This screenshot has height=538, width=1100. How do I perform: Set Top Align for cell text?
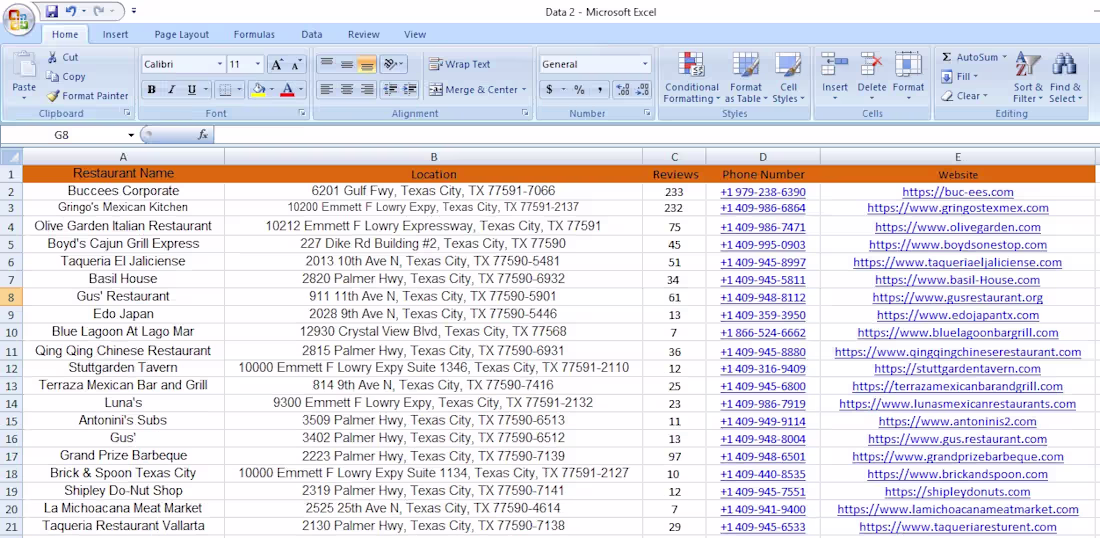pyautogui.click(x=326, y=64)
